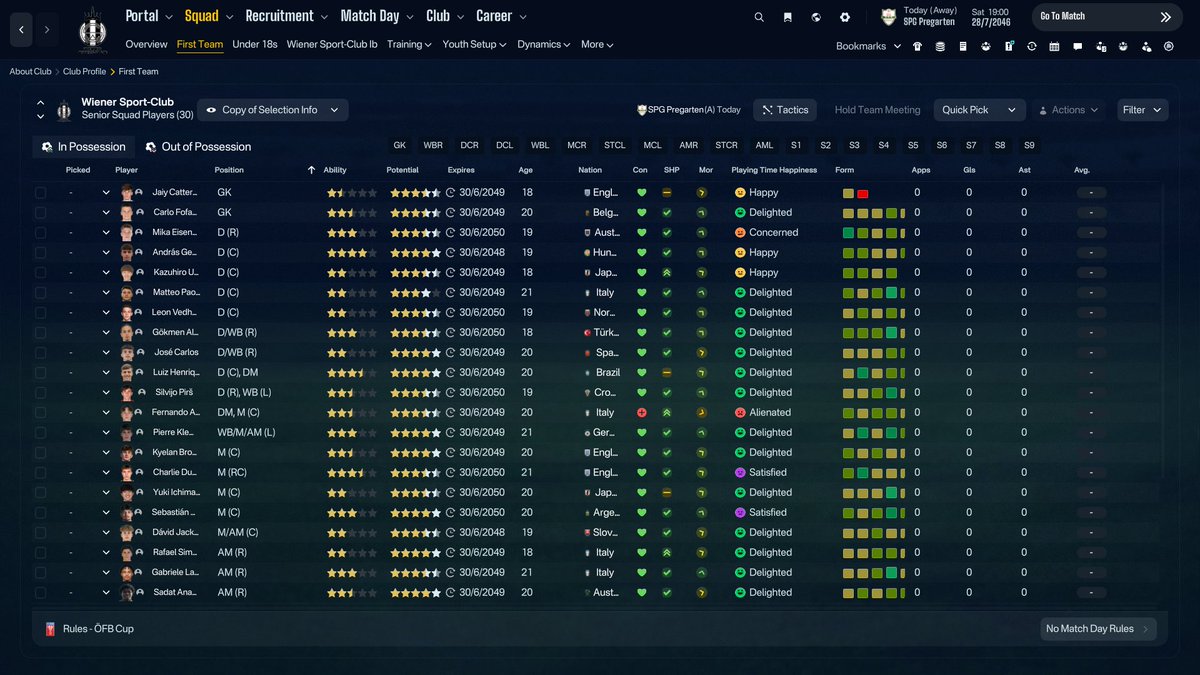Click Dávid Jack.'s ability star rating

tap(352, 532)
